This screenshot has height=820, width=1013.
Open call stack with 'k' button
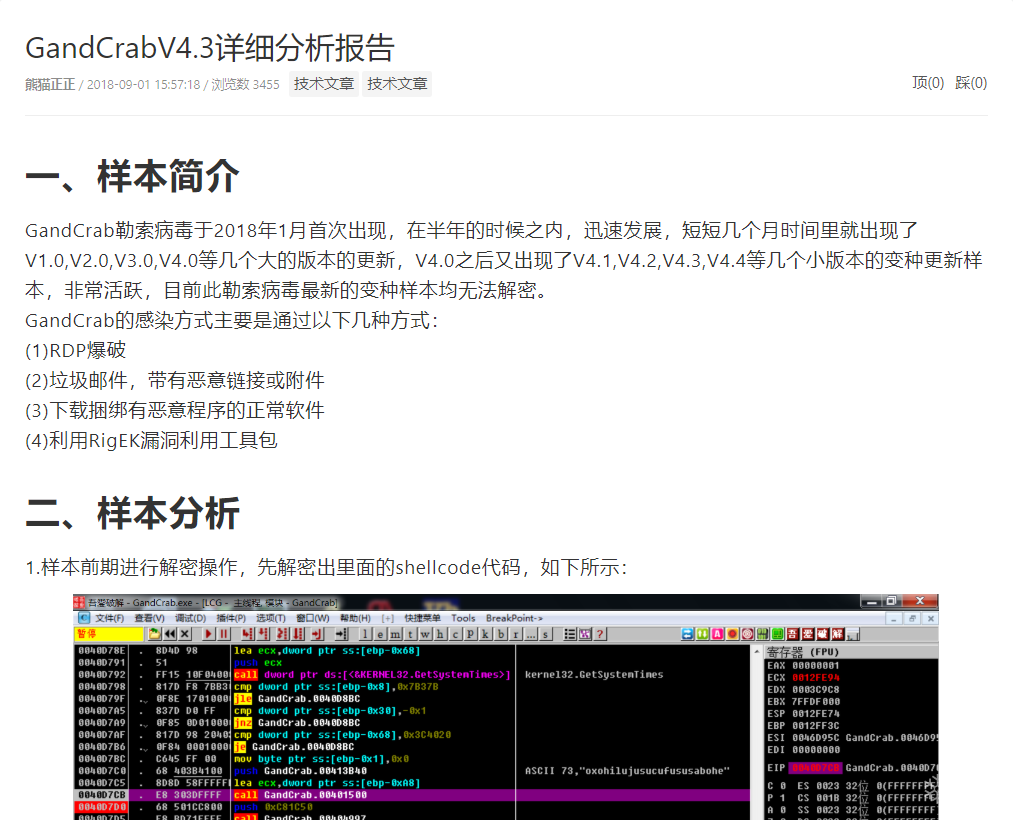click(x=485, y=635)
